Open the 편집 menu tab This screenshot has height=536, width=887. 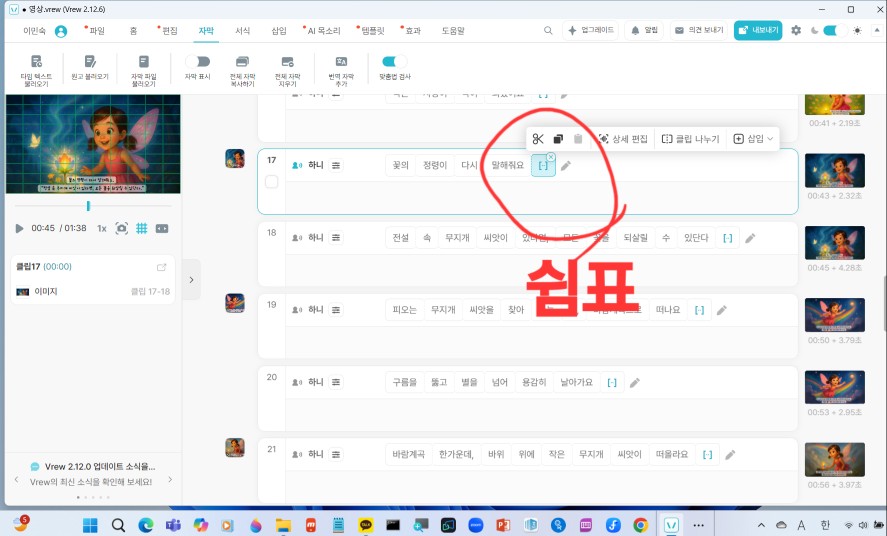pos(169,30)
